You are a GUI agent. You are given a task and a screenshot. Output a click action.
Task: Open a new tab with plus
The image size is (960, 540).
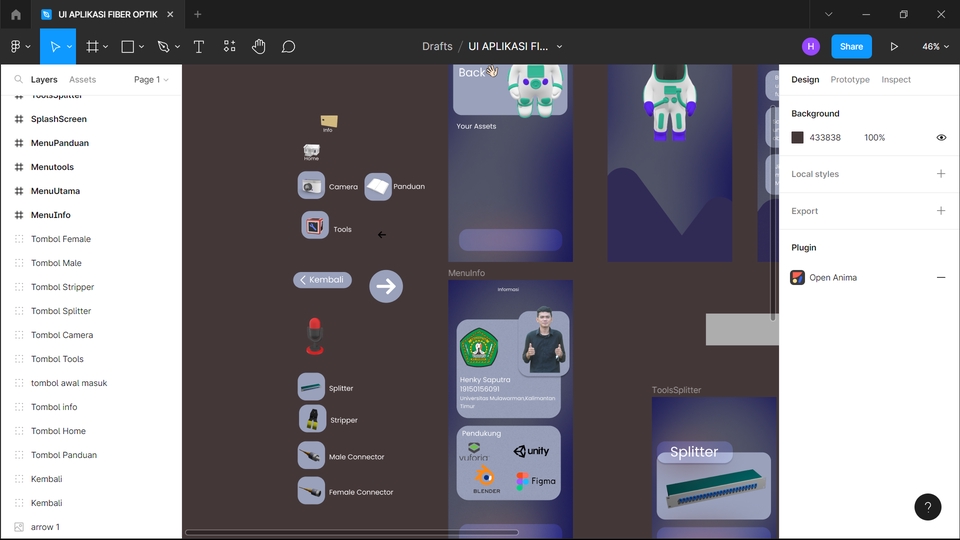pos(197,14)
